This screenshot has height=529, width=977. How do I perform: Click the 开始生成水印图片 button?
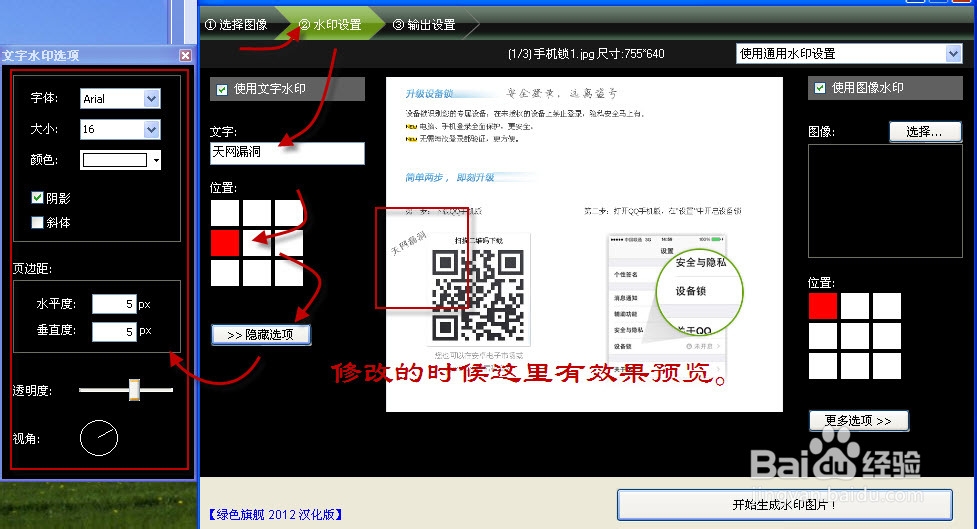pos(784,505)
